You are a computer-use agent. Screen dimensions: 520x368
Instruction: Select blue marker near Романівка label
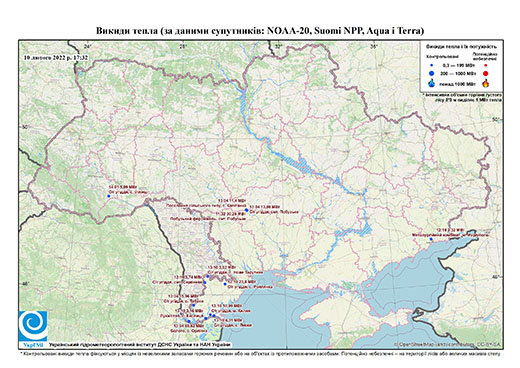(225, 284)
